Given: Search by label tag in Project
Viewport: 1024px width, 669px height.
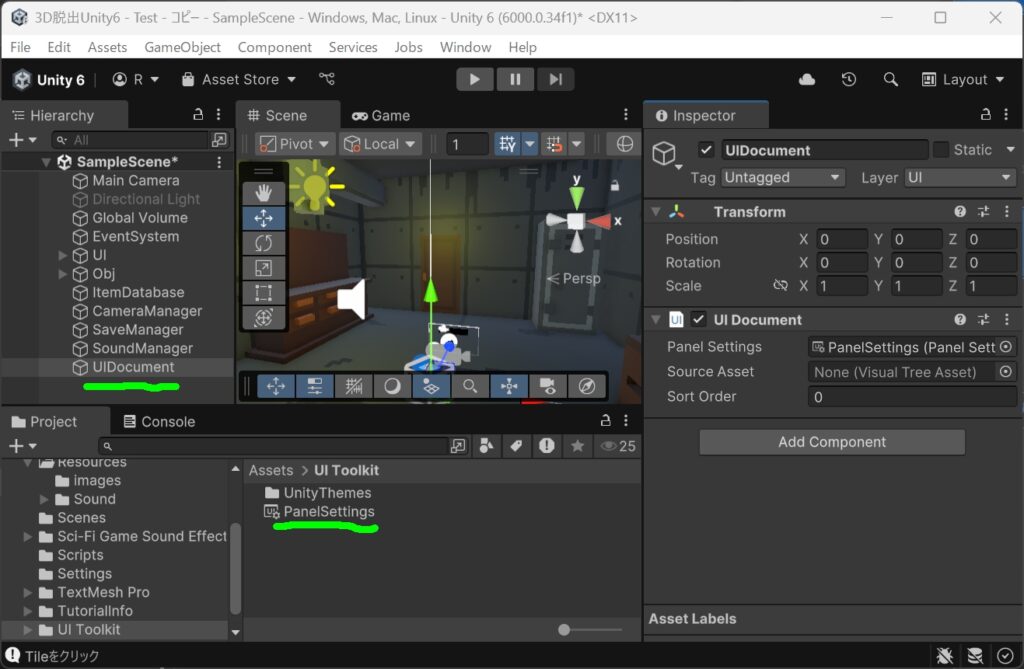Looking at the screenshot, I should [x=517, y=446].
